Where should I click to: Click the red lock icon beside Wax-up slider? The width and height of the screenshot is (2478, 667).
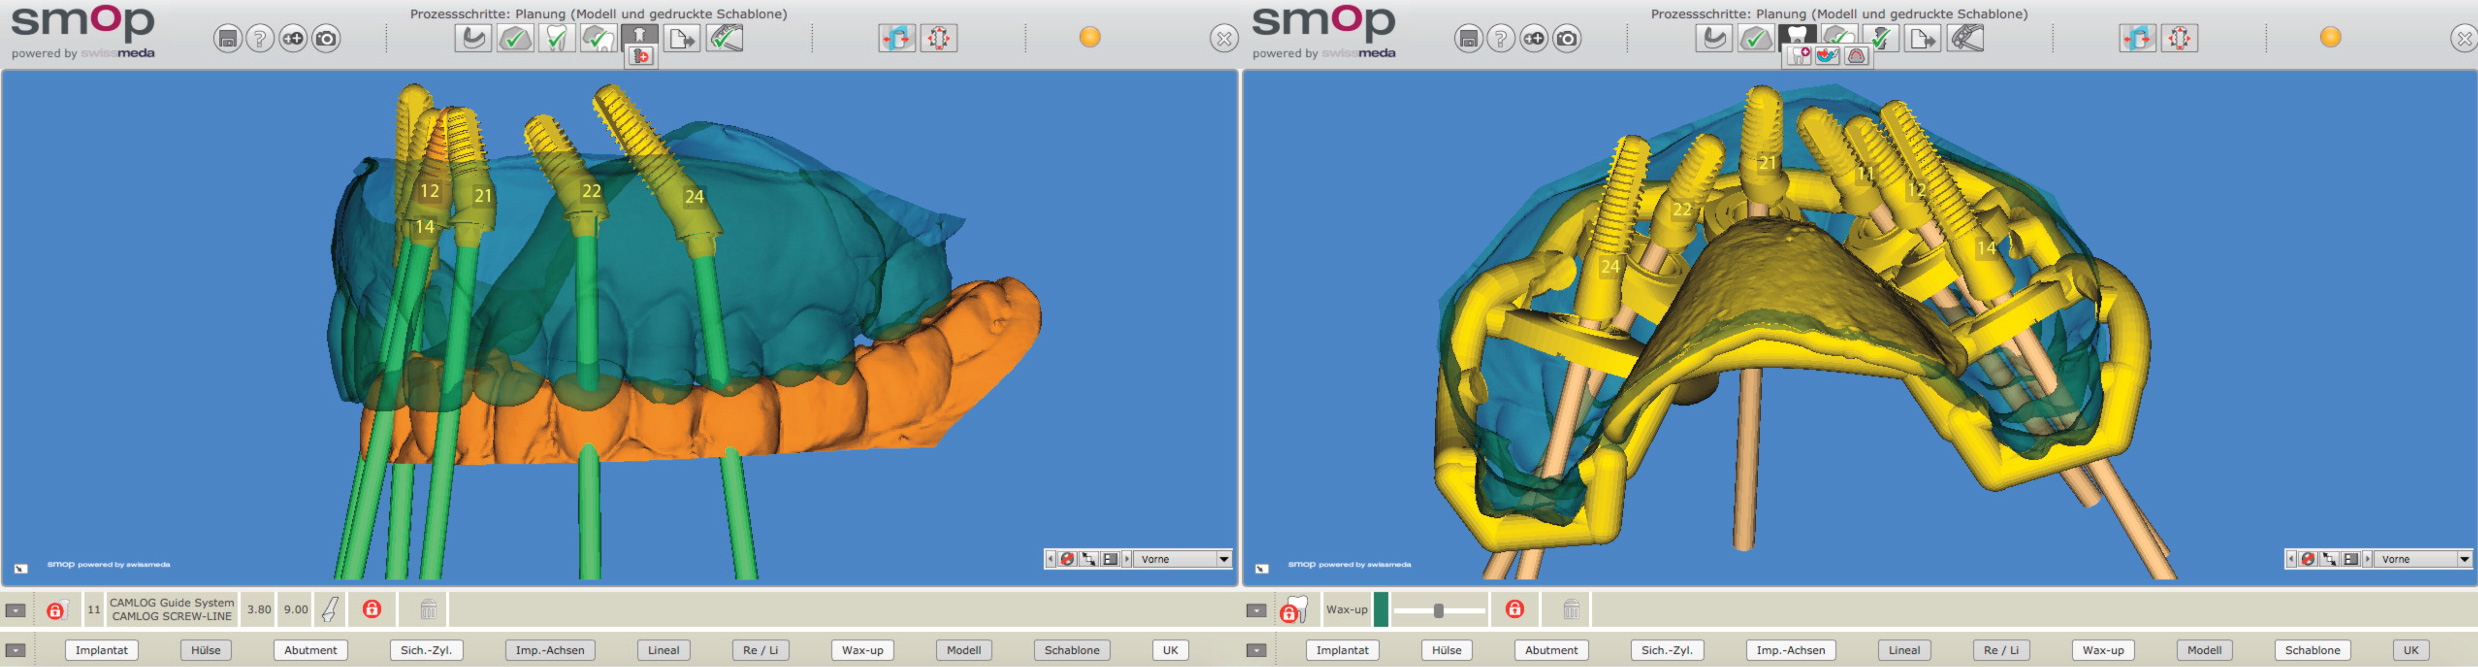pos(1515,609)
